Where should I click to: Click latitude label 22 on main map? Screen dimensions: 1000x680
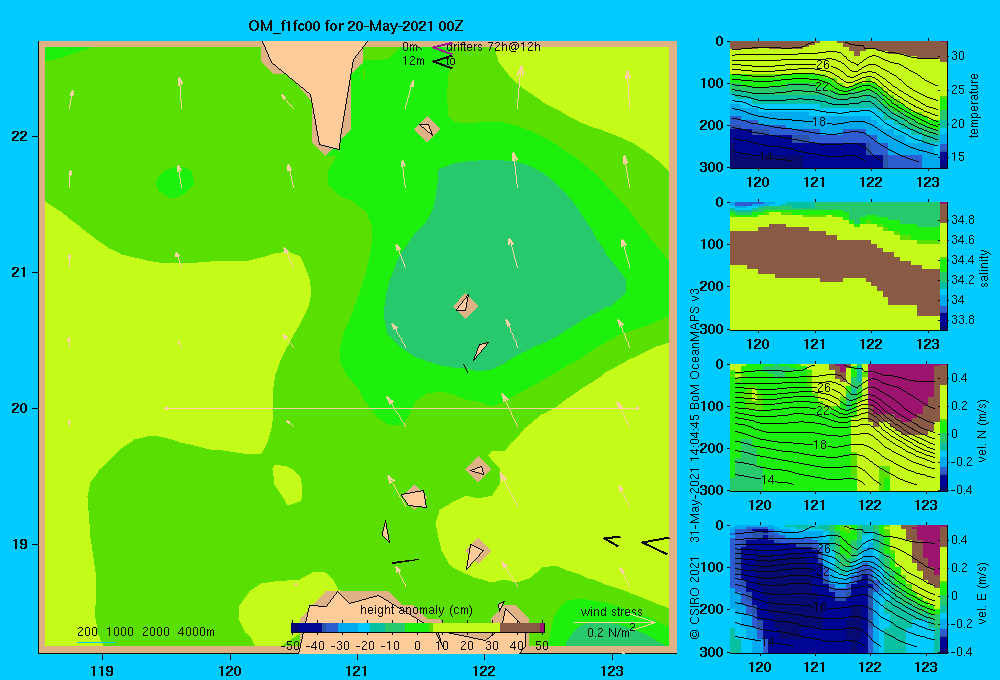tap(20, 136)
